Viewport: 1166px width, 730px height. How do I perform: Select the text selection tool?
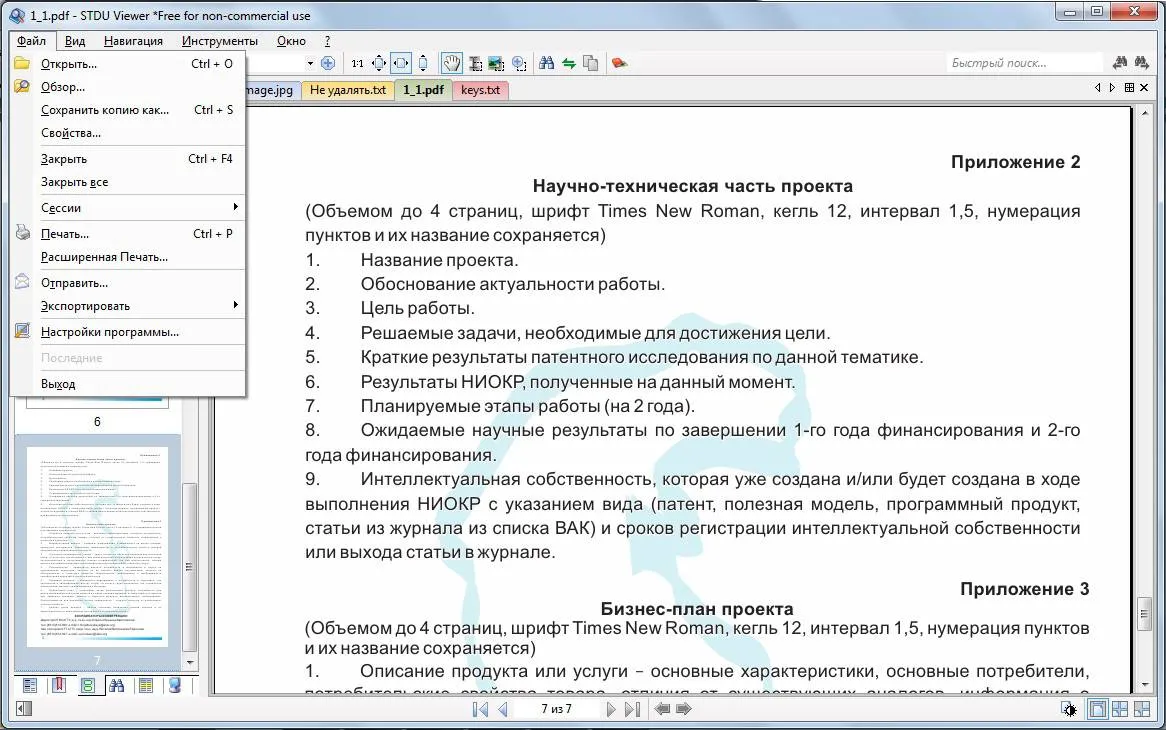474,63
